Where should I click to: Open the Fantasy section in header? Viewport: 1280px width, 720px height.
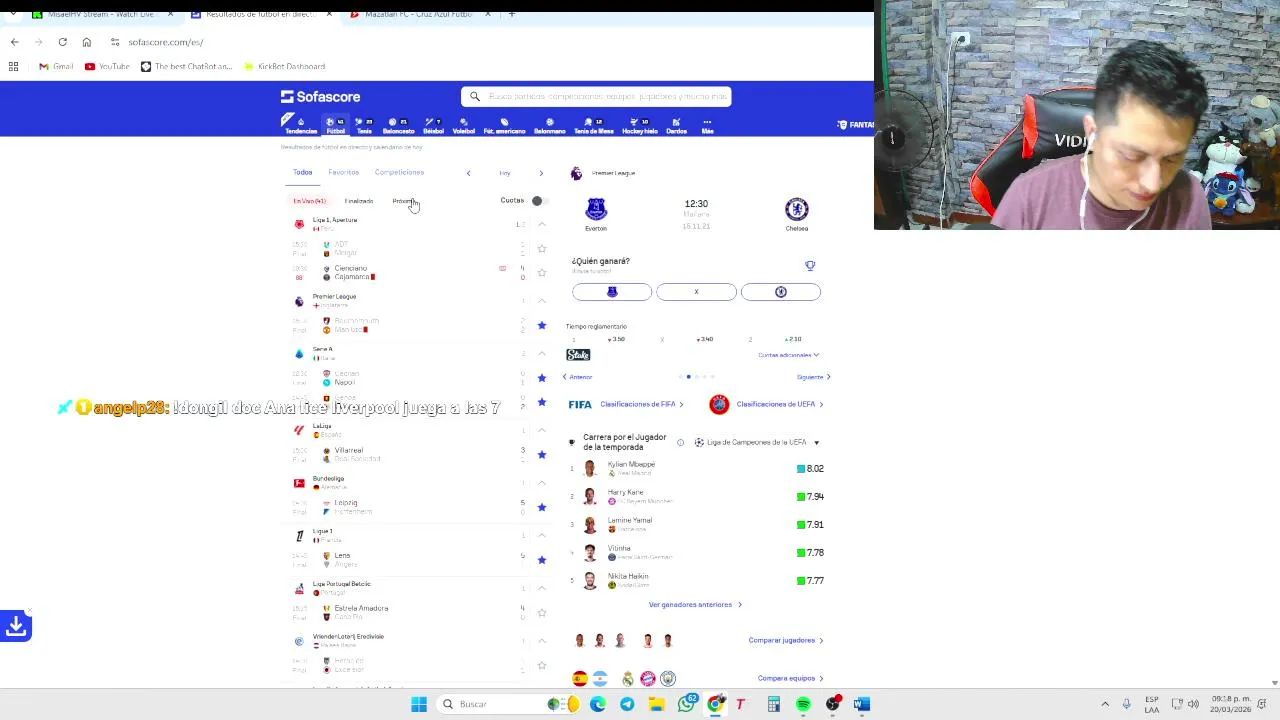point(856,125)
